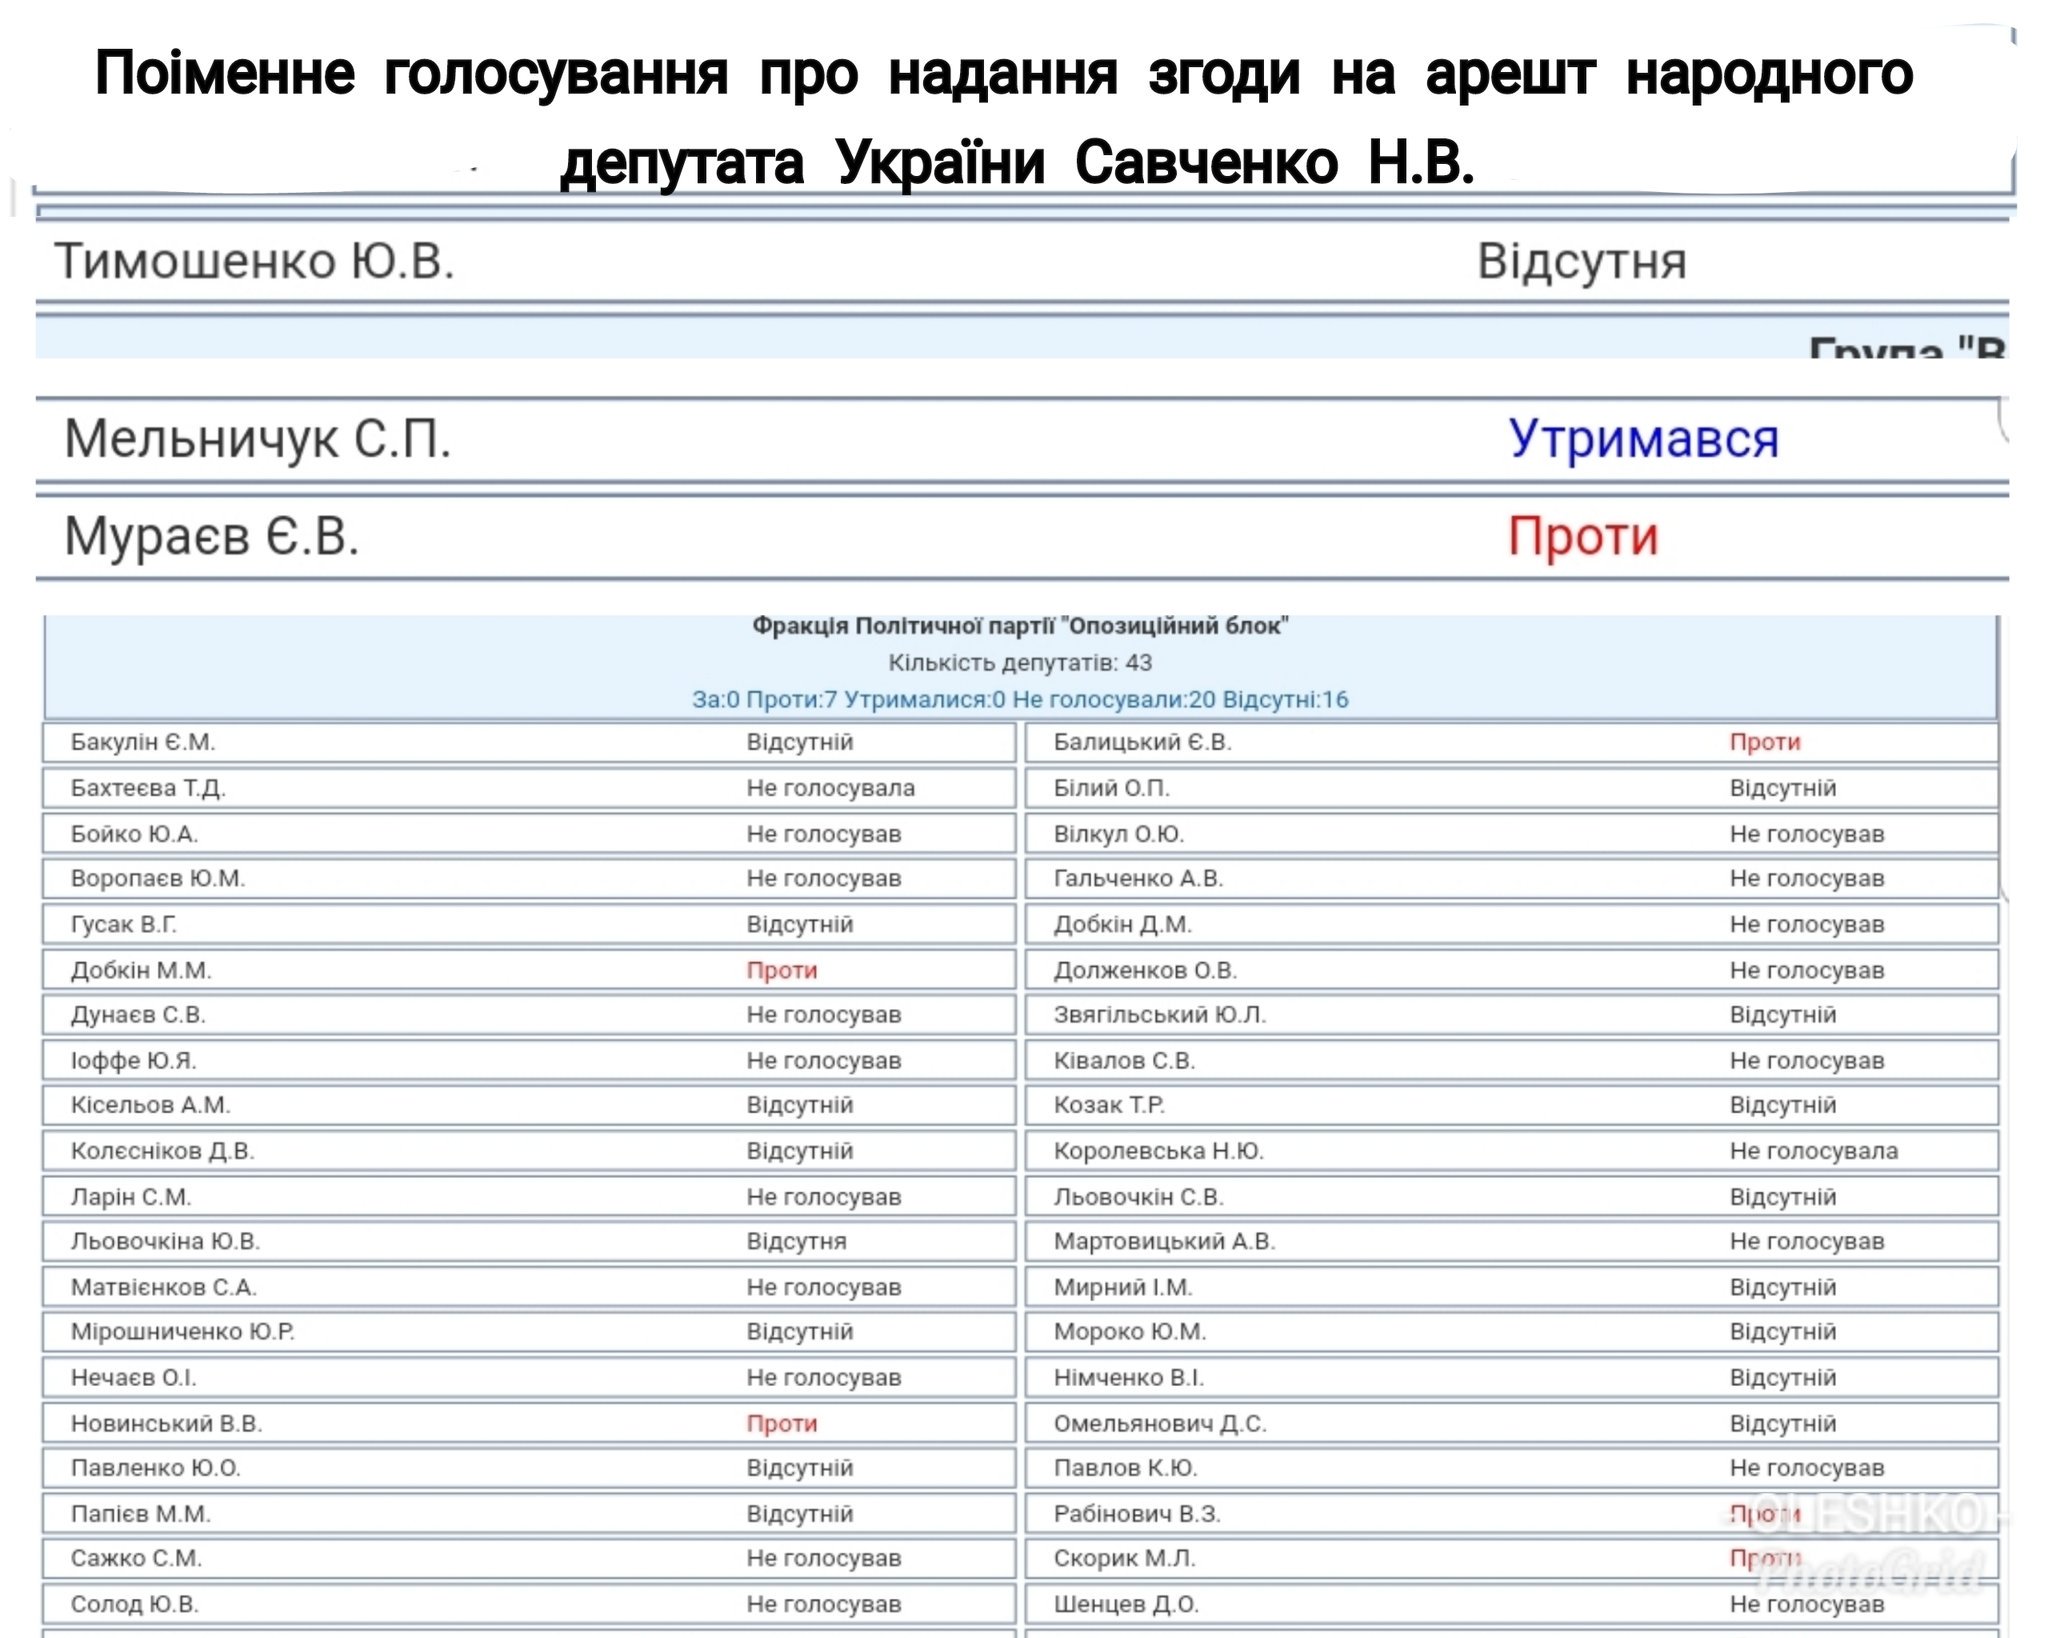Select deputy Папієв М.М.

[x=140, y=1513]
